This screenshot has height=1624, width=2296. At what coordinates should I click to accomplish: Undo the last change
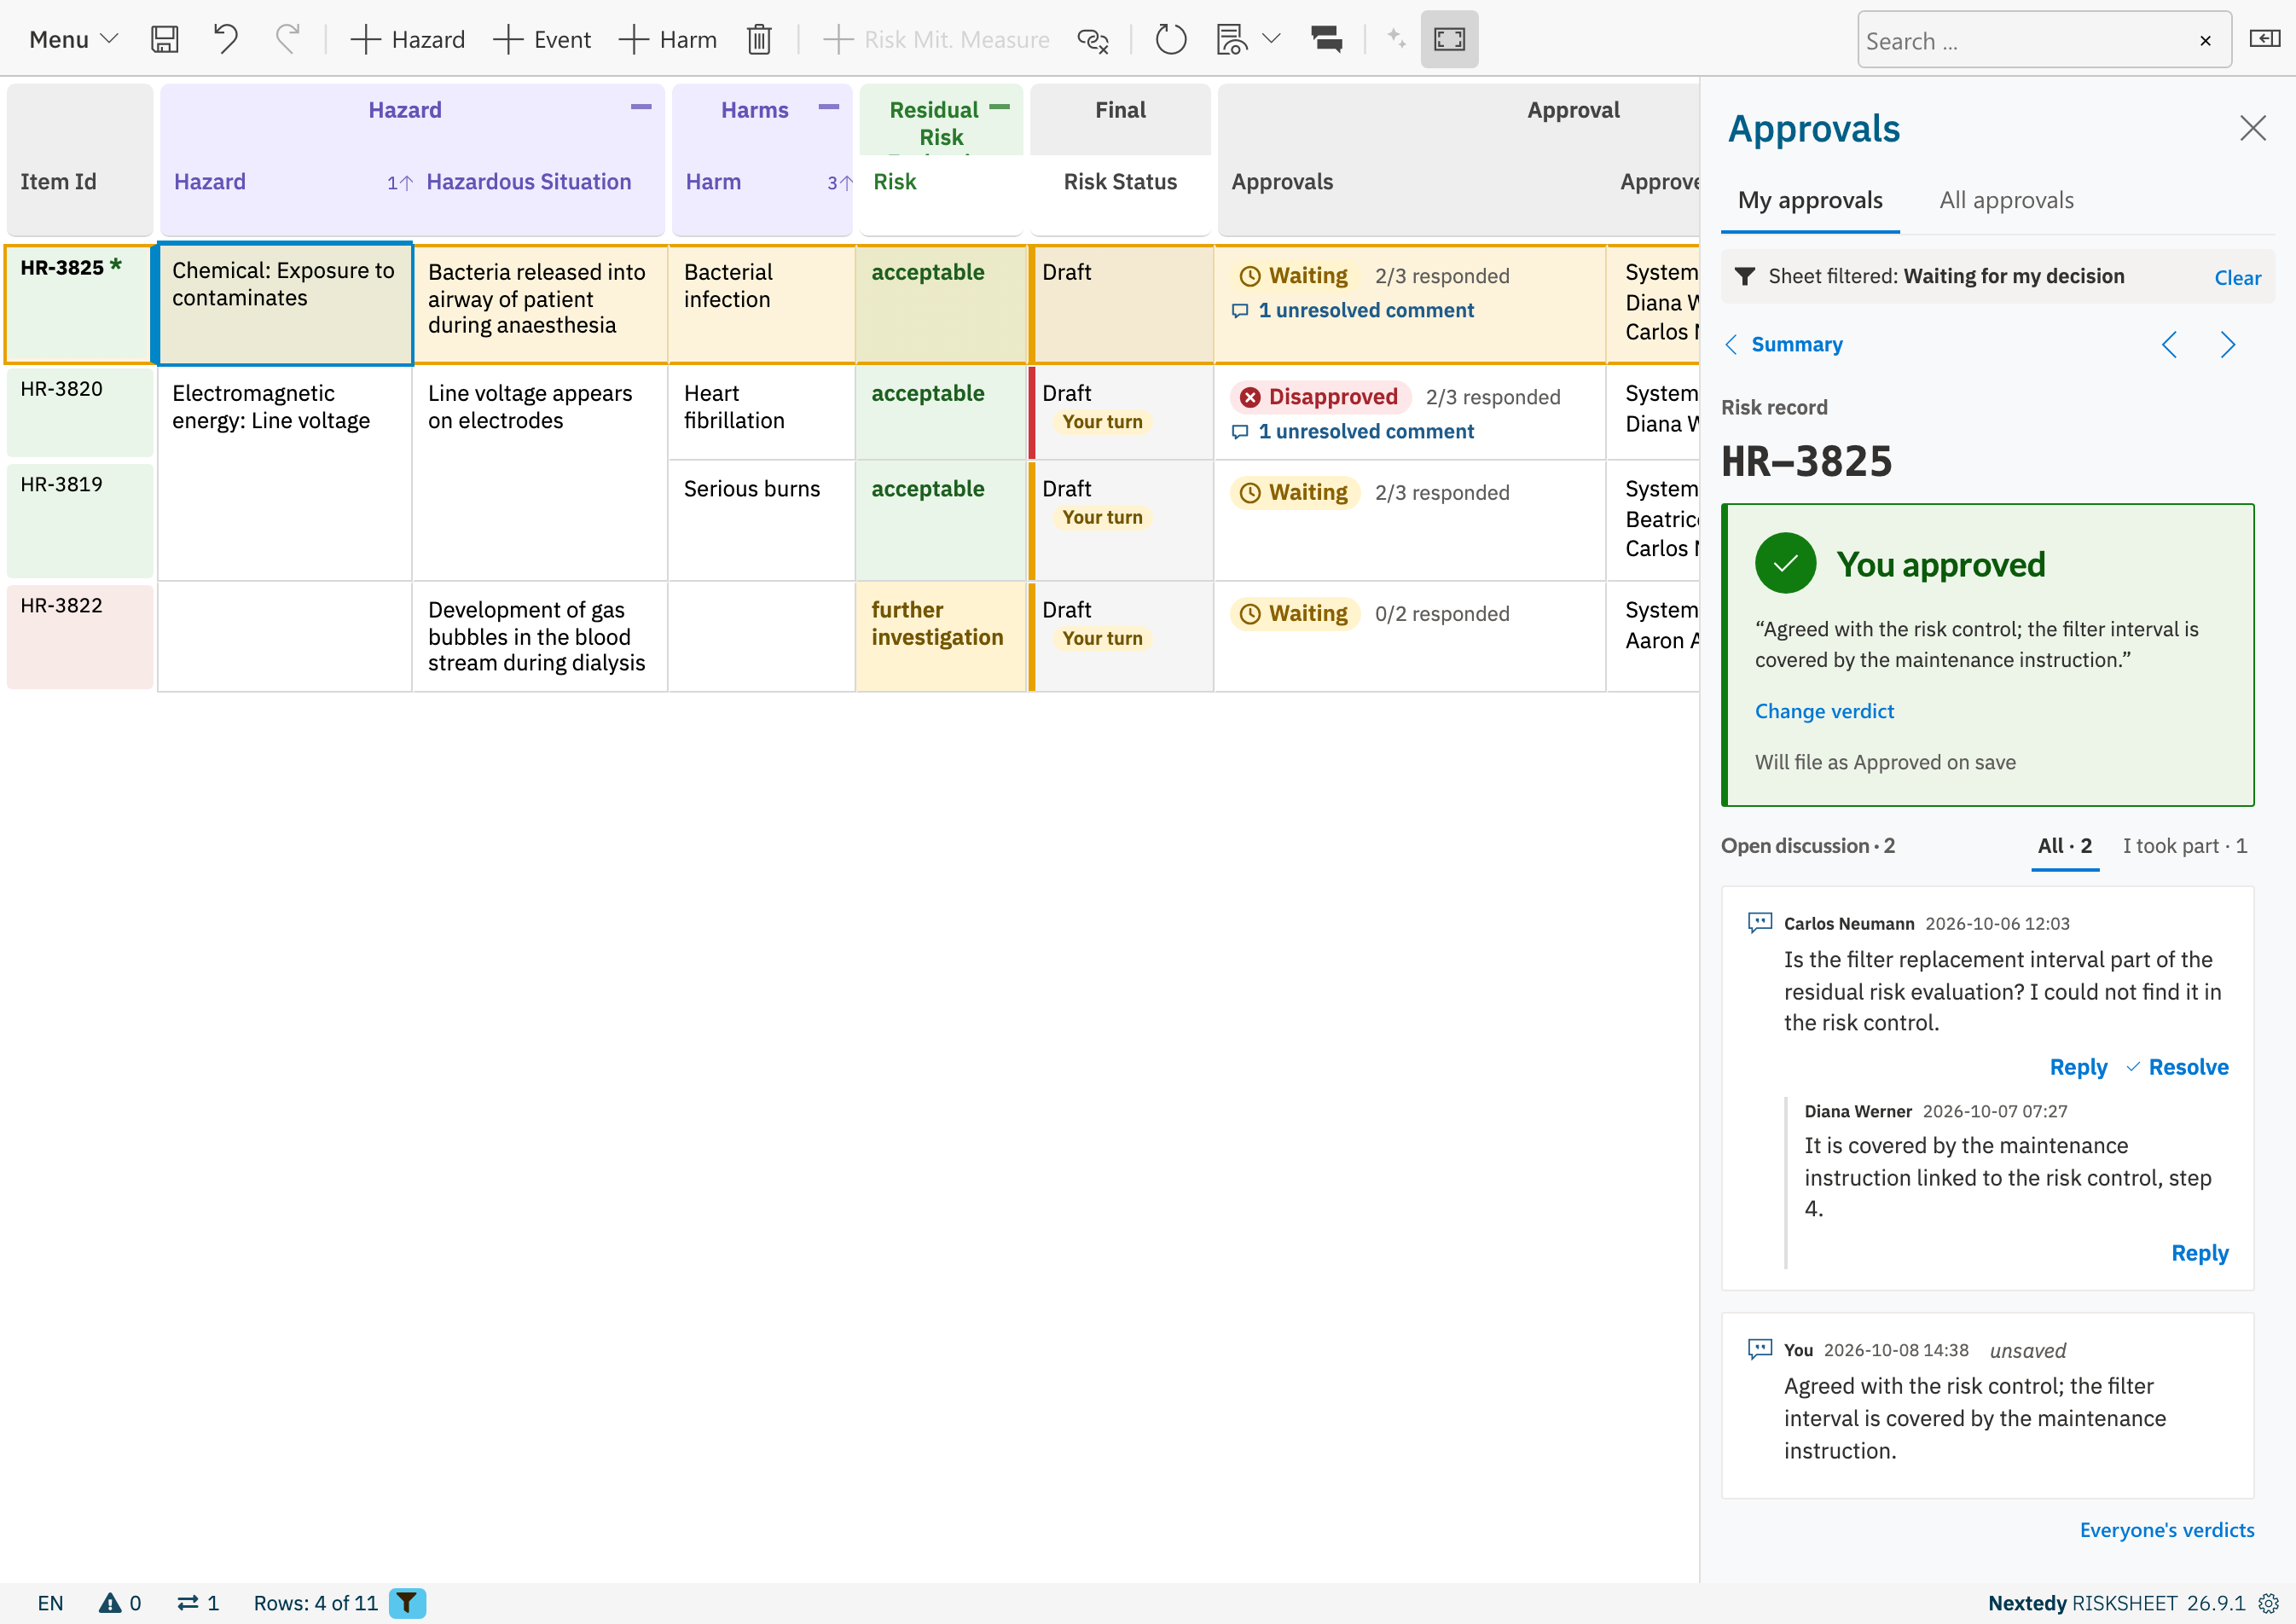pos(226,40)
